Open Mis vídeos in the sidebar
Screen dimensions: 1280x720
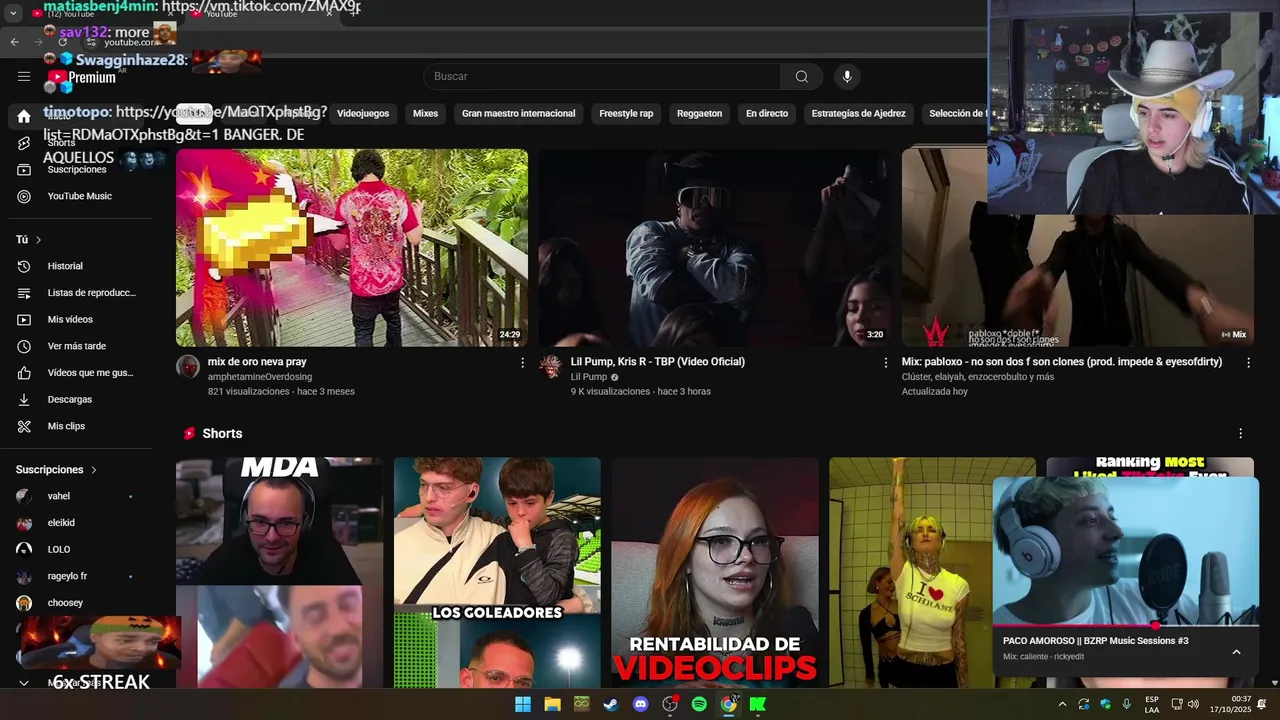70,320
